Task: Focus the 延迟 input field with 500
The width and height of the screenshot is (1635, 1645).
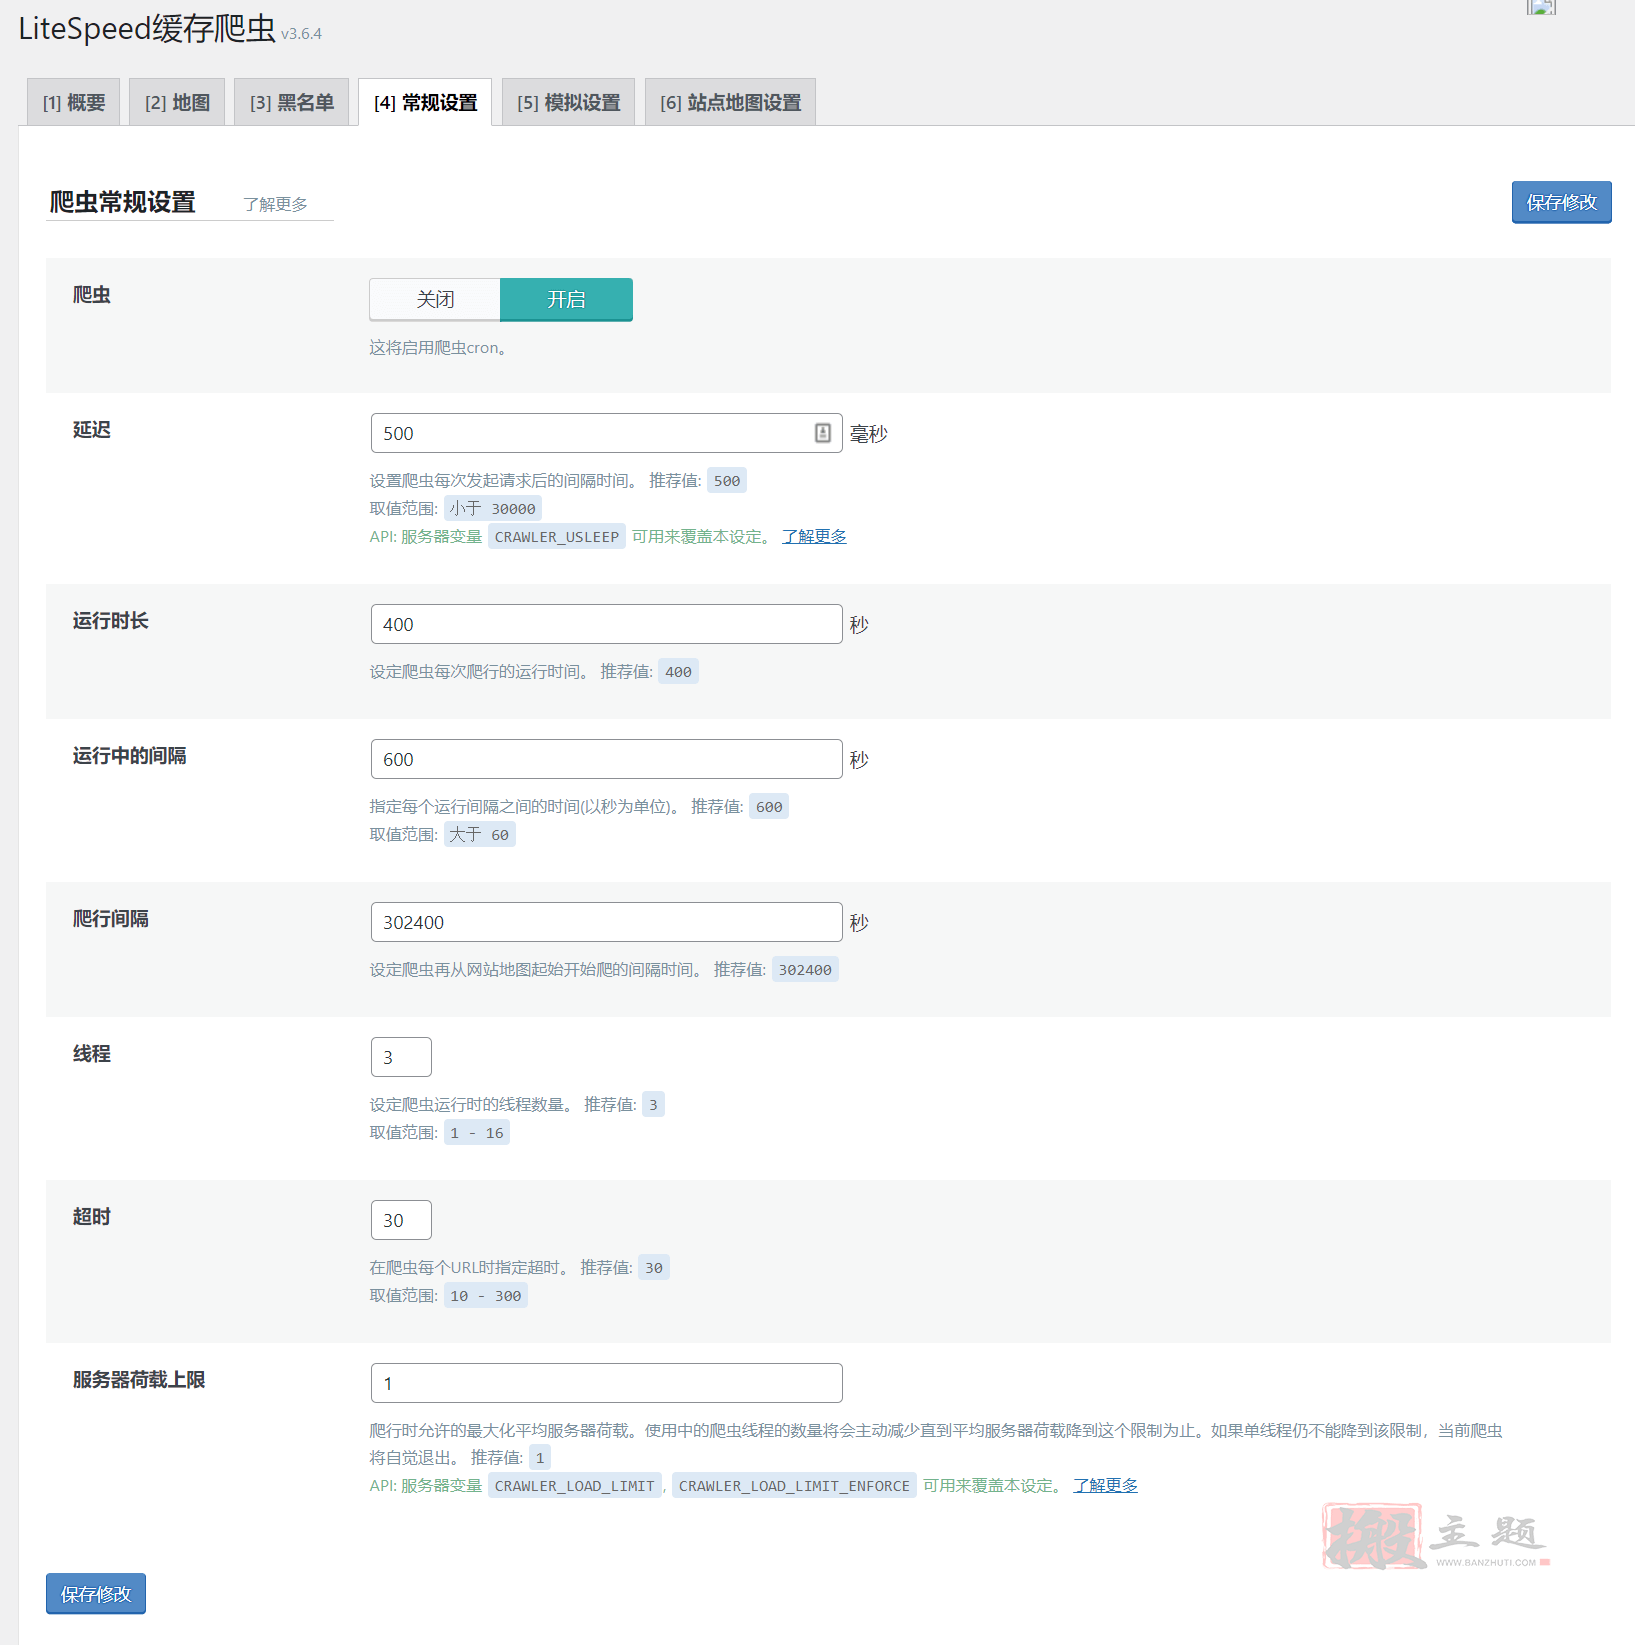Action: point(606,433)
